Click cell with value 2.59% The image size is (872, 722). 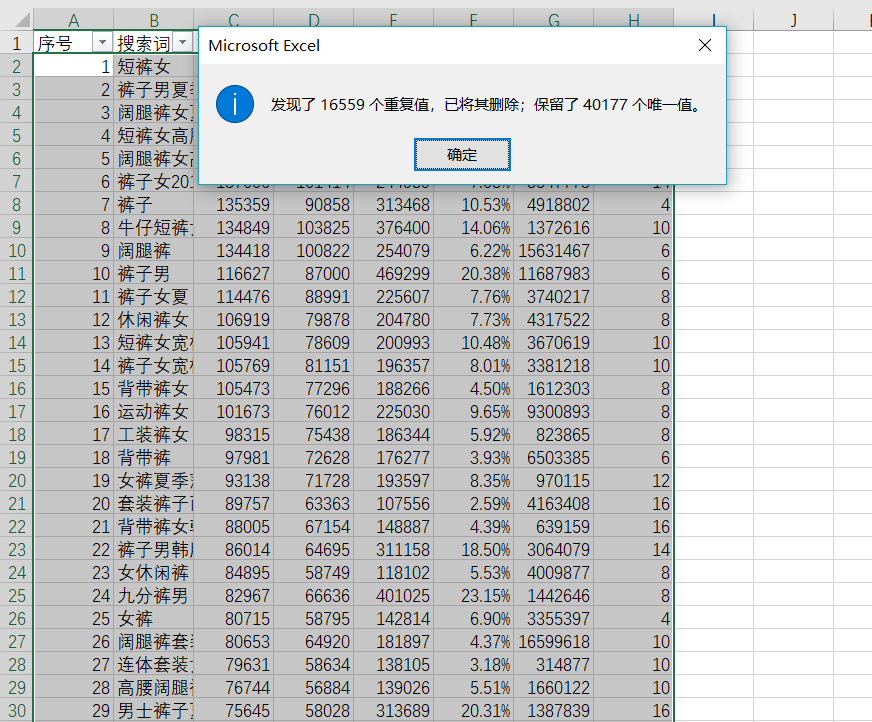474,503
